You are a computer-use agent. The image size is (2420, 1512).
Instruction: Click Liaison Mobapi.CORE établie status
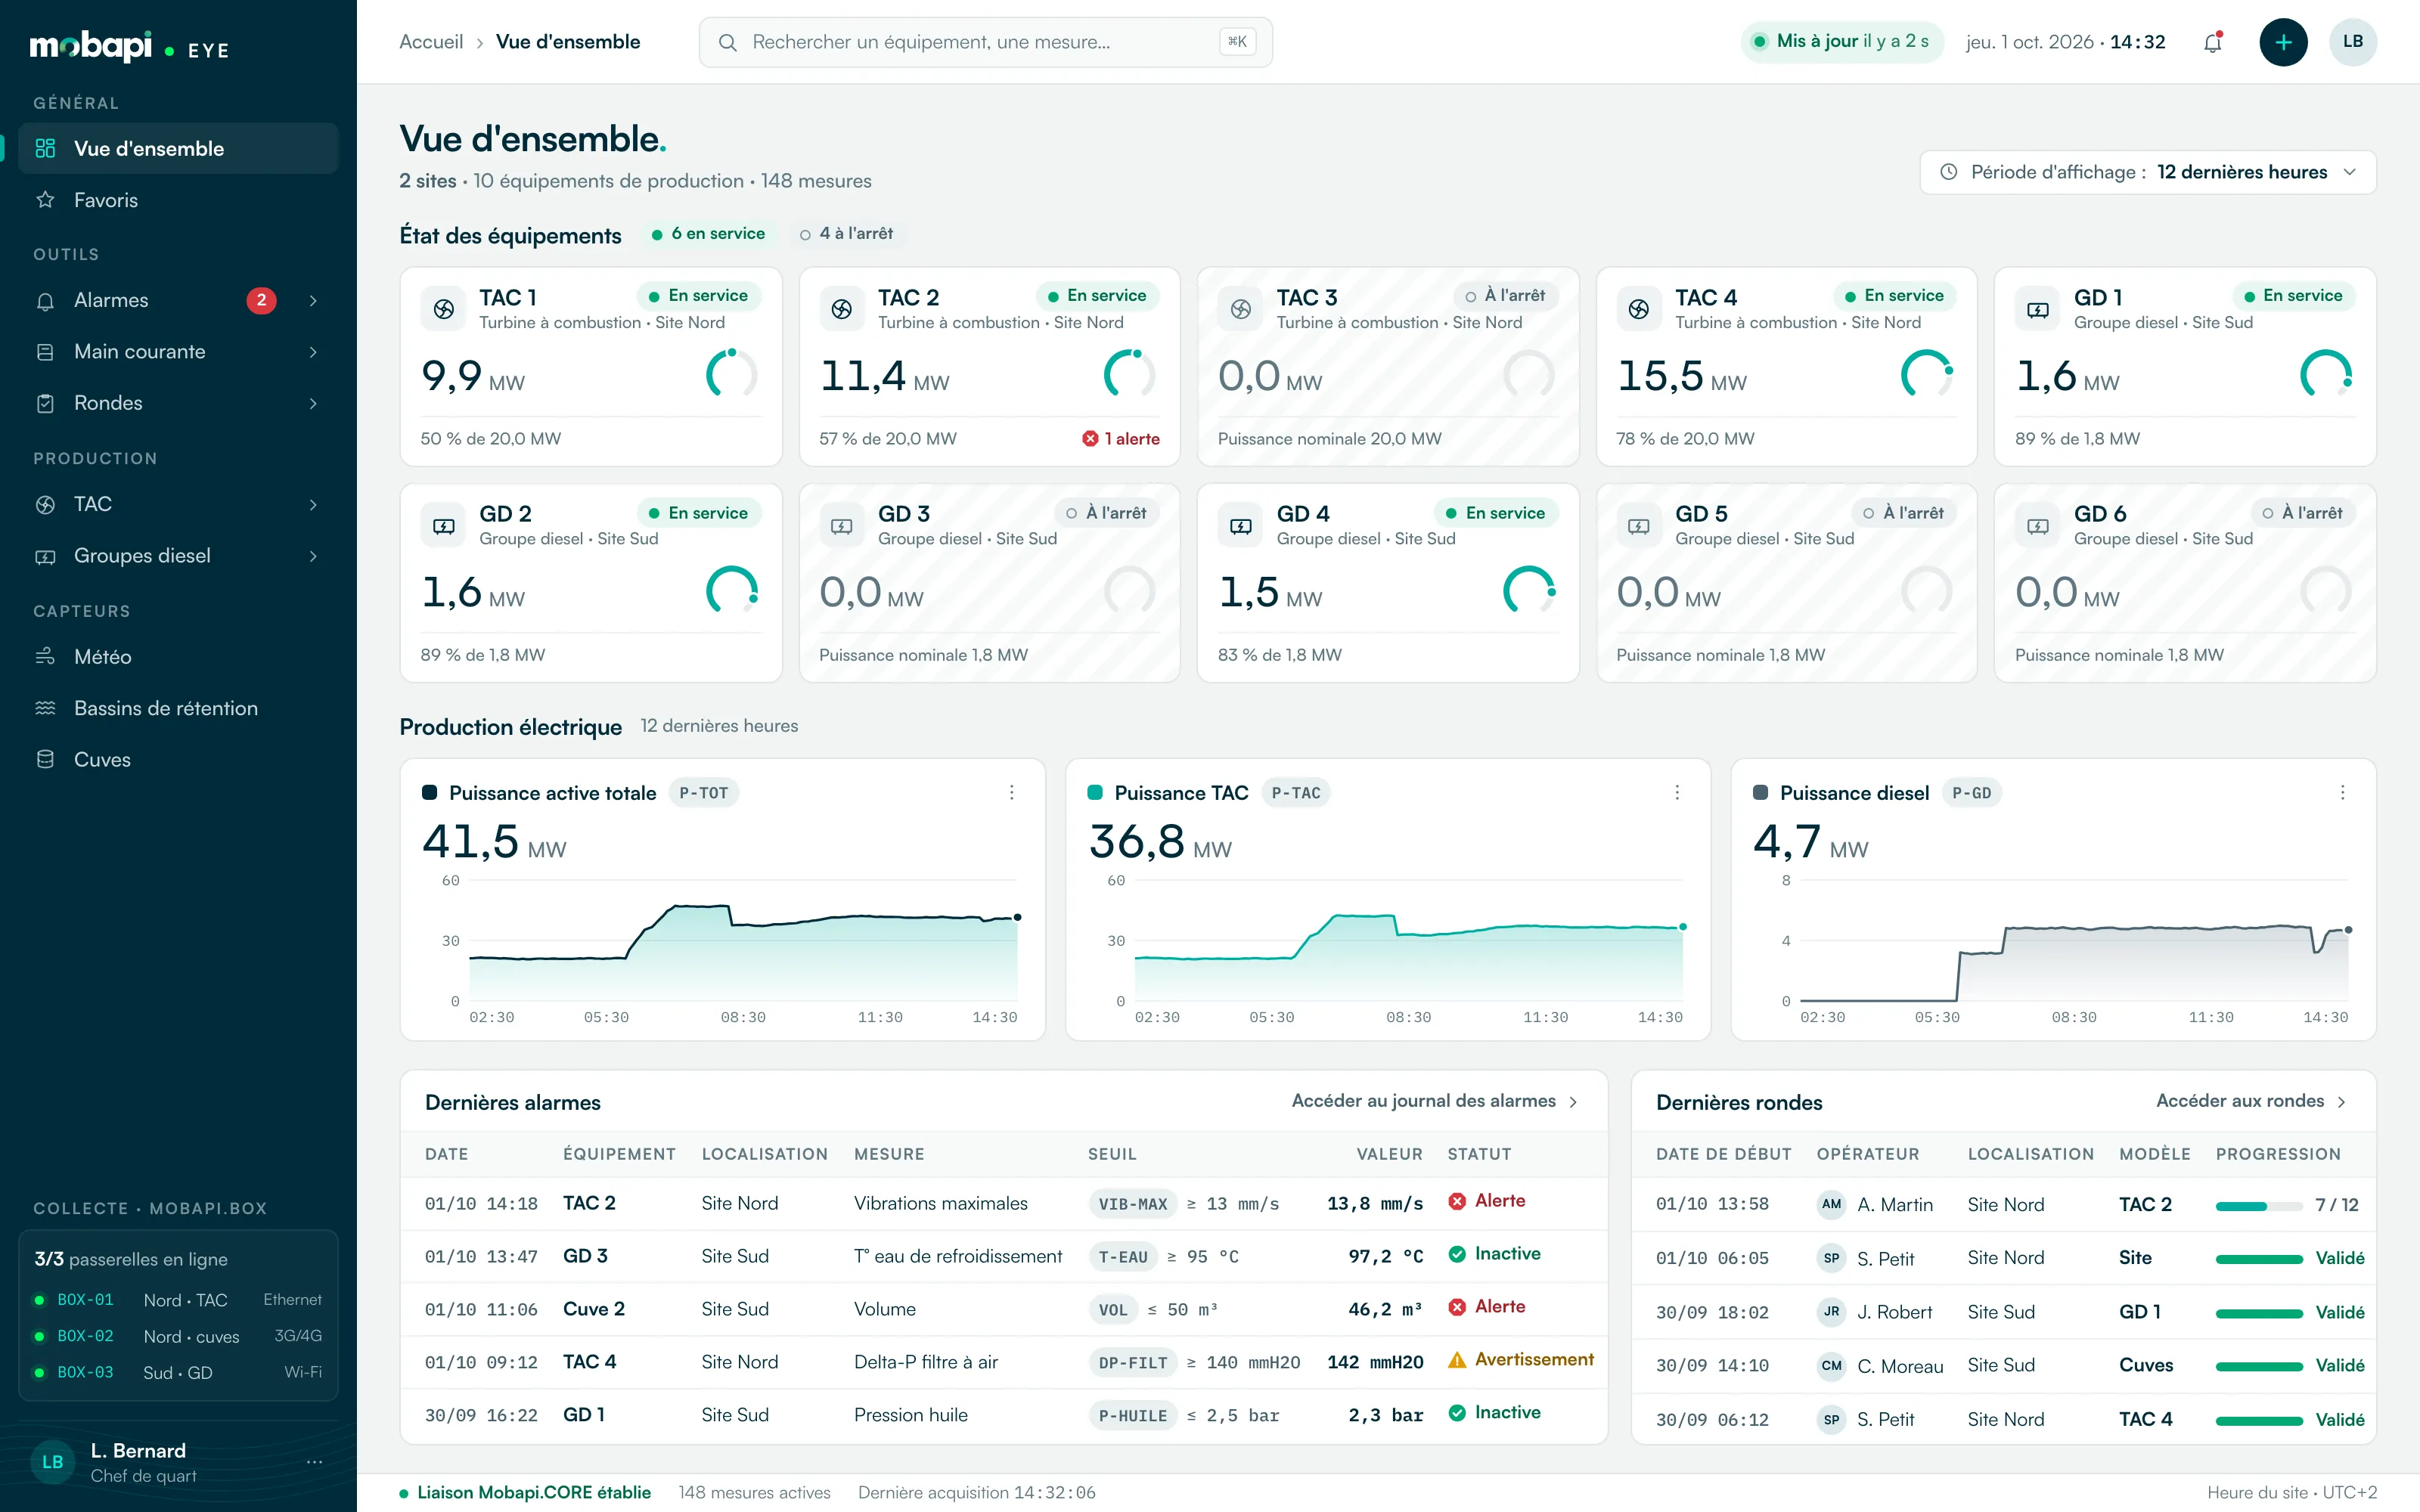click(x=525, y=1492)
